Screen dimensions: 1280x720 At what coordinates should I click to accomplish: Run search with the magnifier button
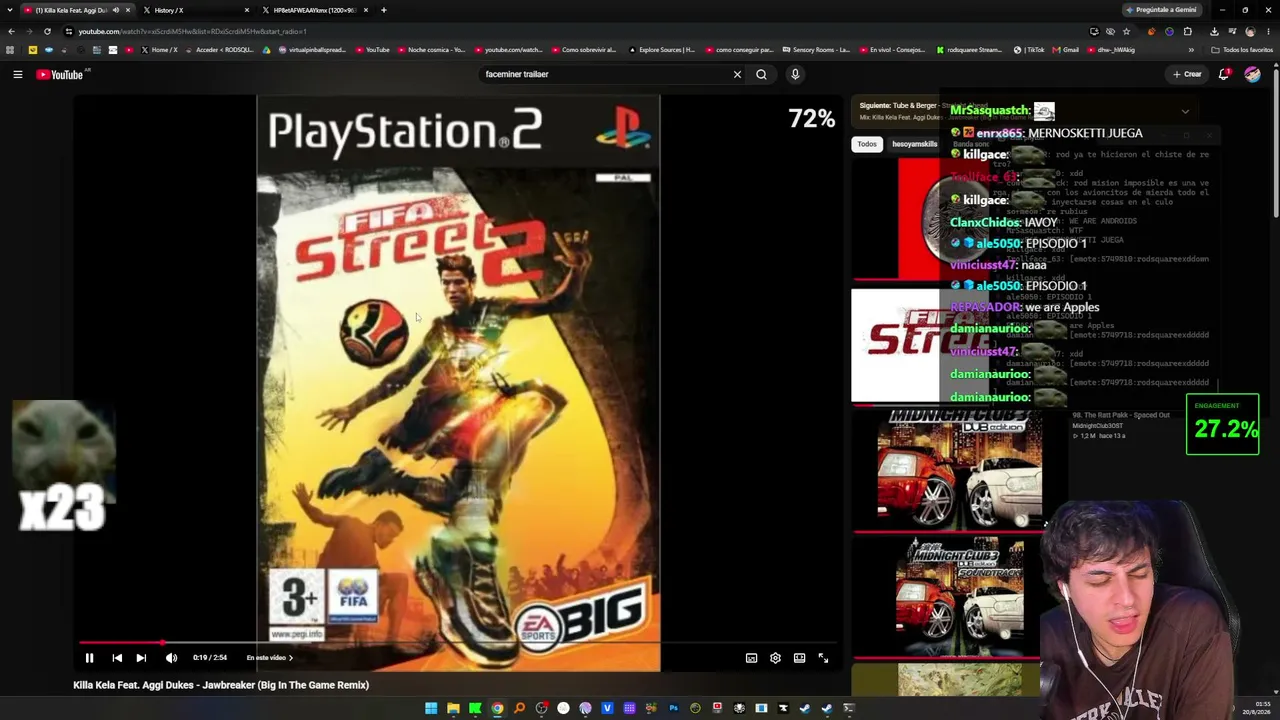click(761, 74)
